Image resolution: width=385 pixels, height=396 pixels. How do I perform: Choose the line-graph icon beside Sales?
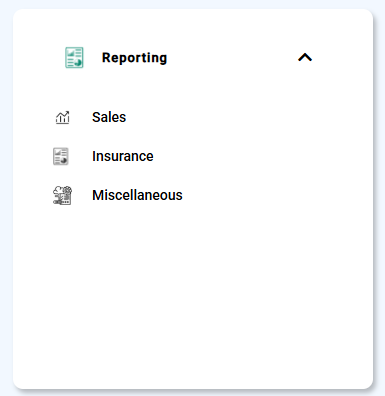click(62, 117)
